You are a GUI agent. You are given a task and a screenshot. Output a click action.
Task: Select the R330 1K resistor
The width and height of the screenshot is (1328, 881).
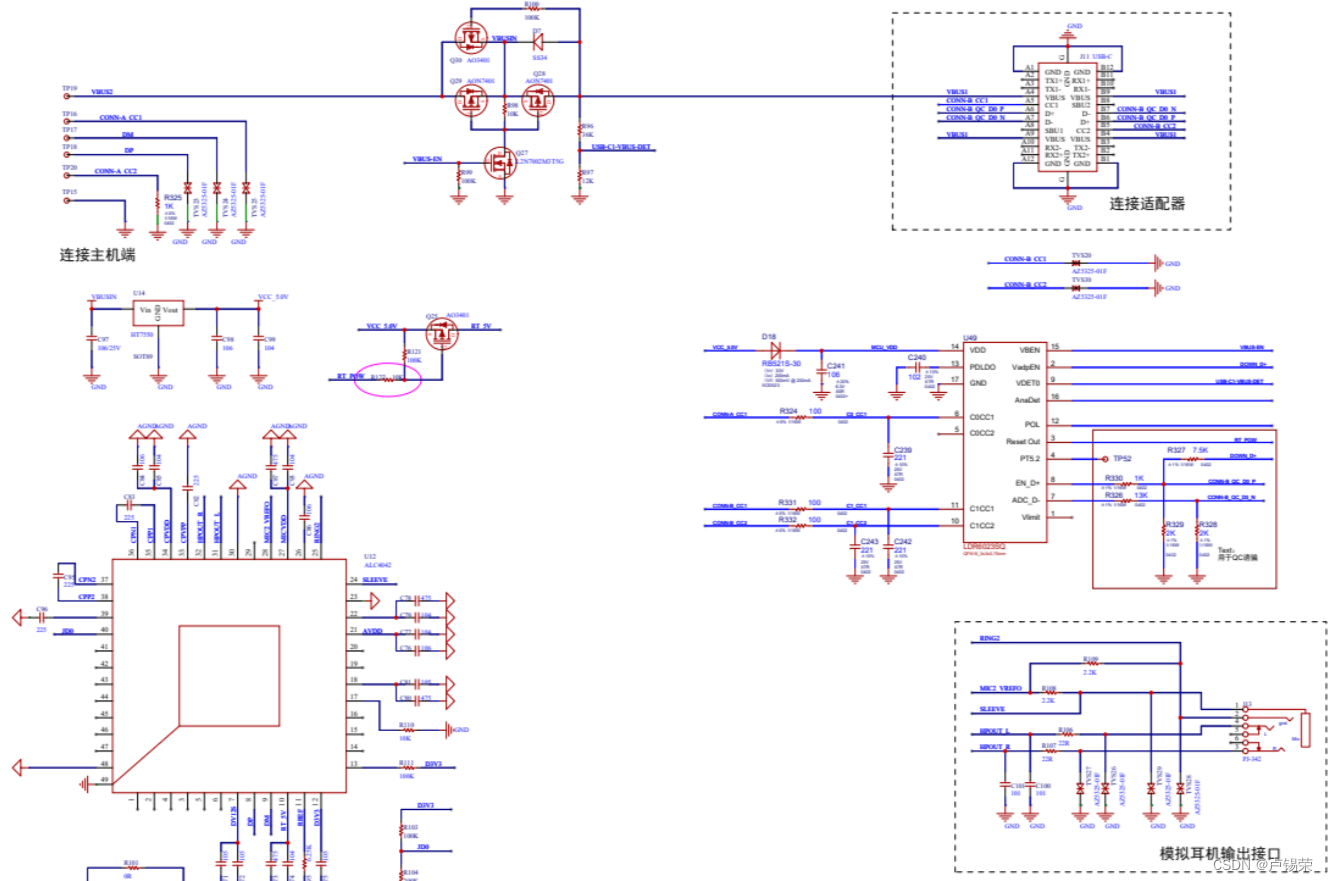1126,482
